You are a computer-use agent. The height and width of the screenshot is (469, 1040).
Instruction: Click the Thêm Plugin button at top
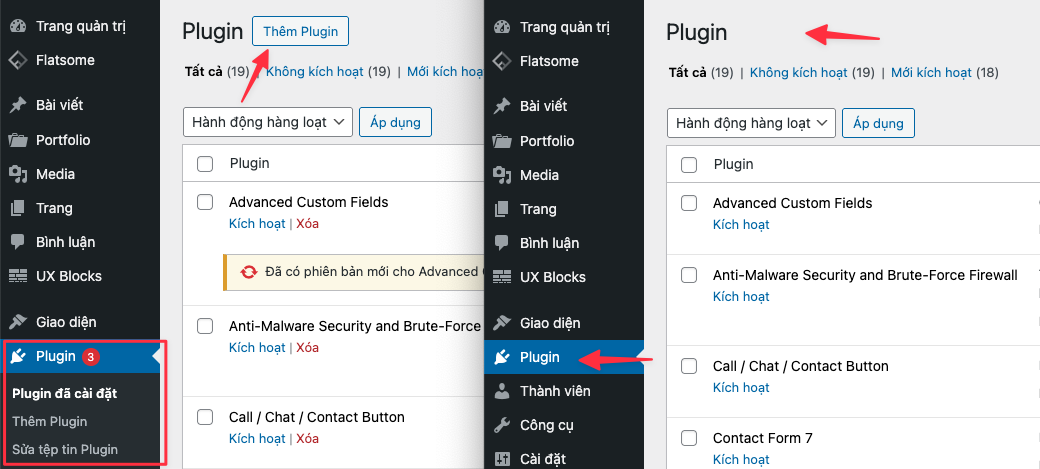300,31
